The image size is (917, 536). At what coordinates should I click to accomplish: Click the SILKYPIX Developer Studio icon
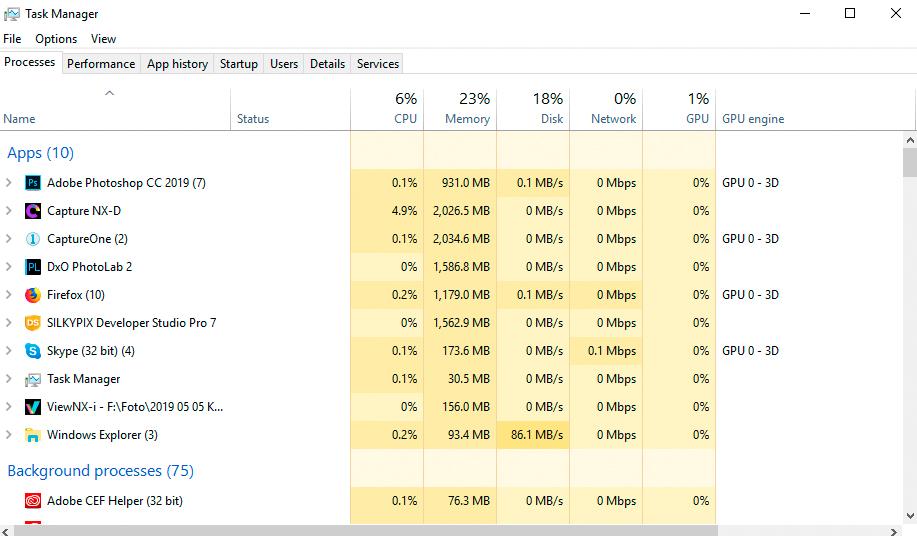pos(33,323)
